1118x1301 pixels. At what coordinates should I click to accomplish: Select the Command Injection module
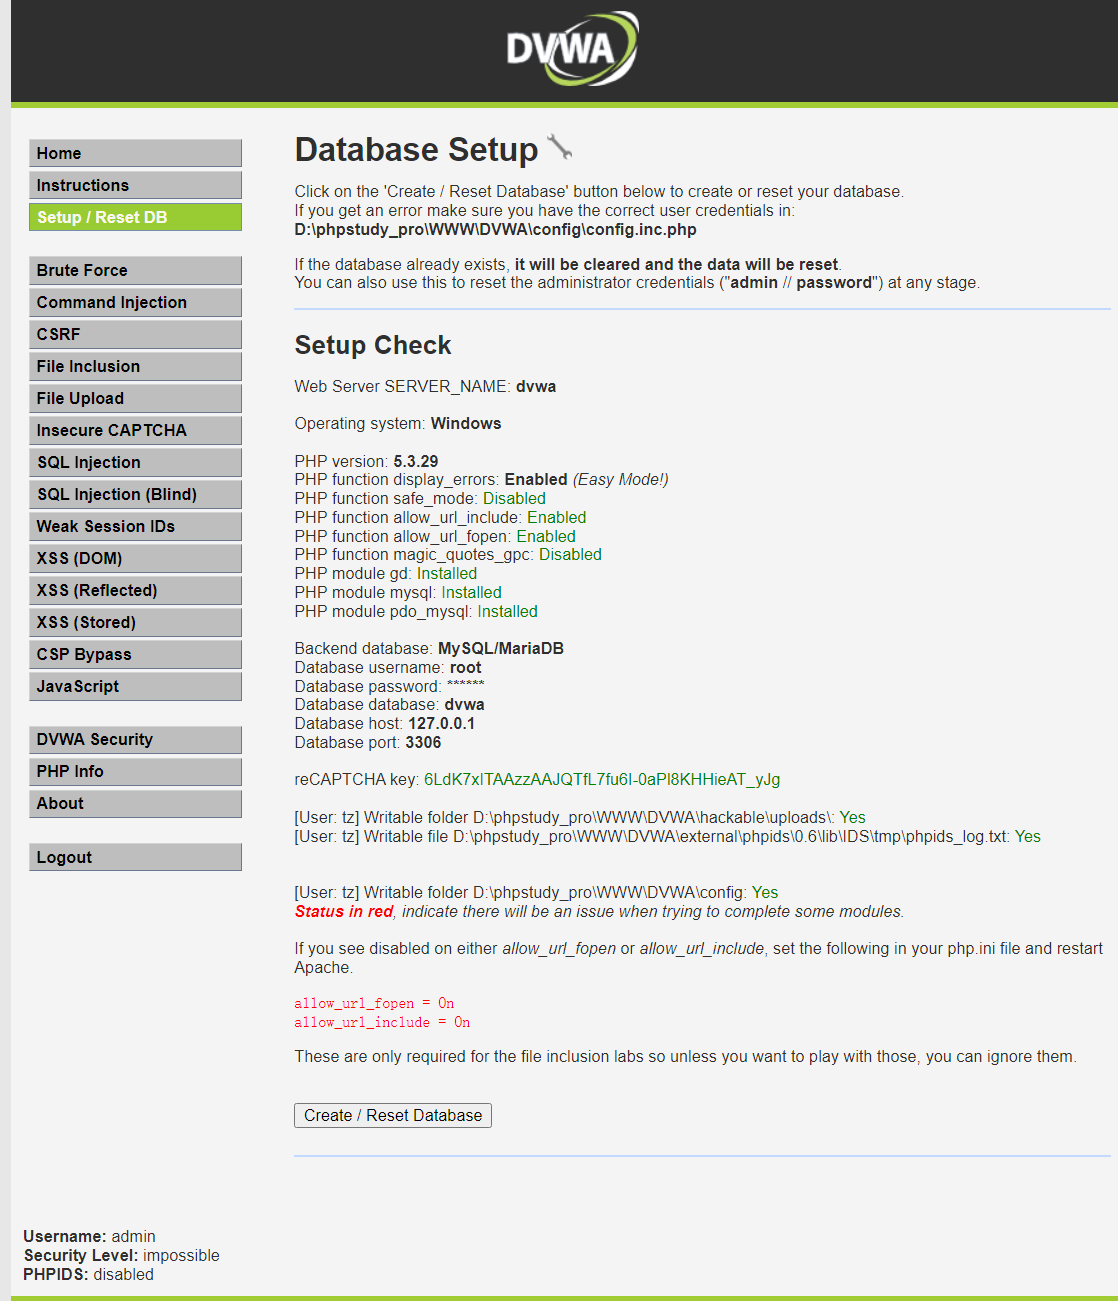(x=135, y=302)
